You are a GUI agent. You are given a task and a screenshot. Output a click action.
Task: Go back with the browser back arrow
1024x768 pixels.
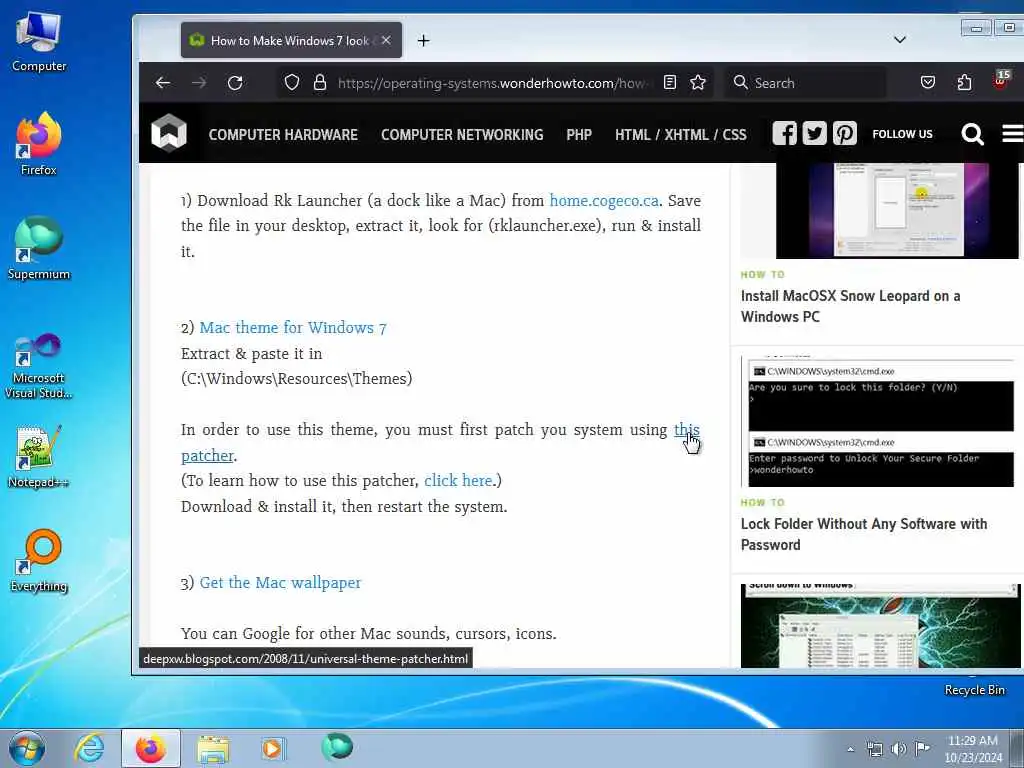click(163, 83)
